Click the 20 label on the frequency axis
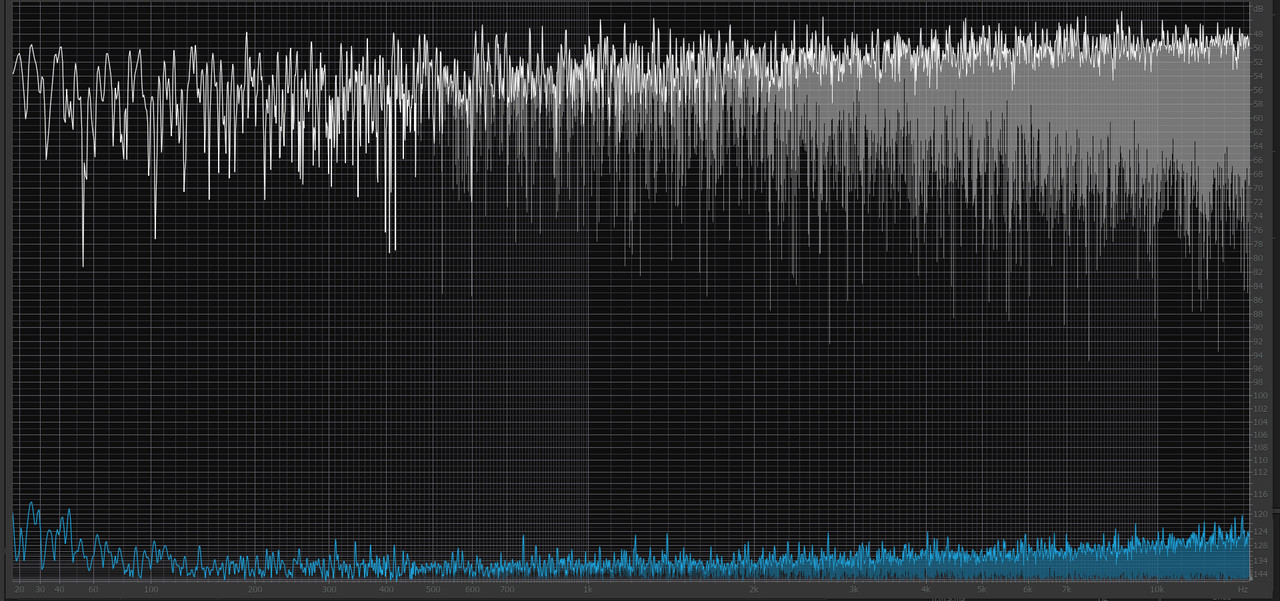The height and width of the screenshot is (601, 1280). (x=19, y=590)
